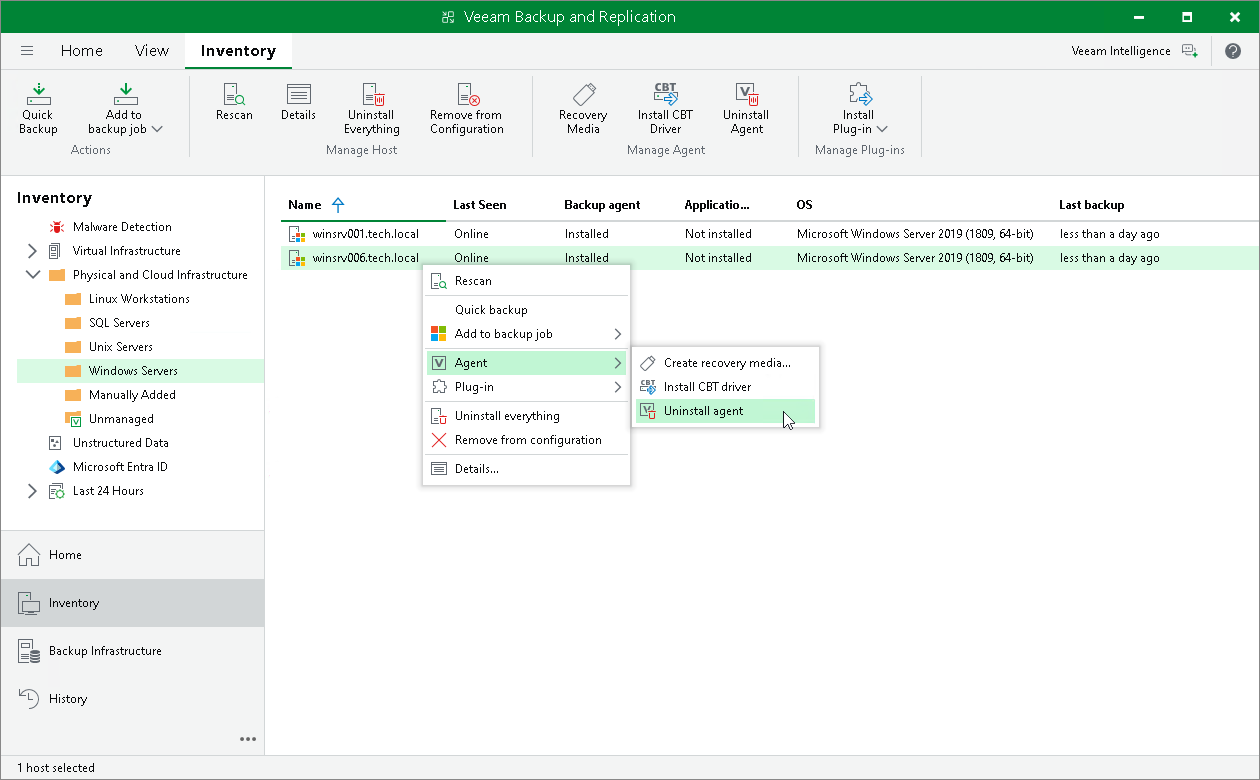Sort by the Name column header
Viewport: 1260px width, 780px height.
pos(305,205)
